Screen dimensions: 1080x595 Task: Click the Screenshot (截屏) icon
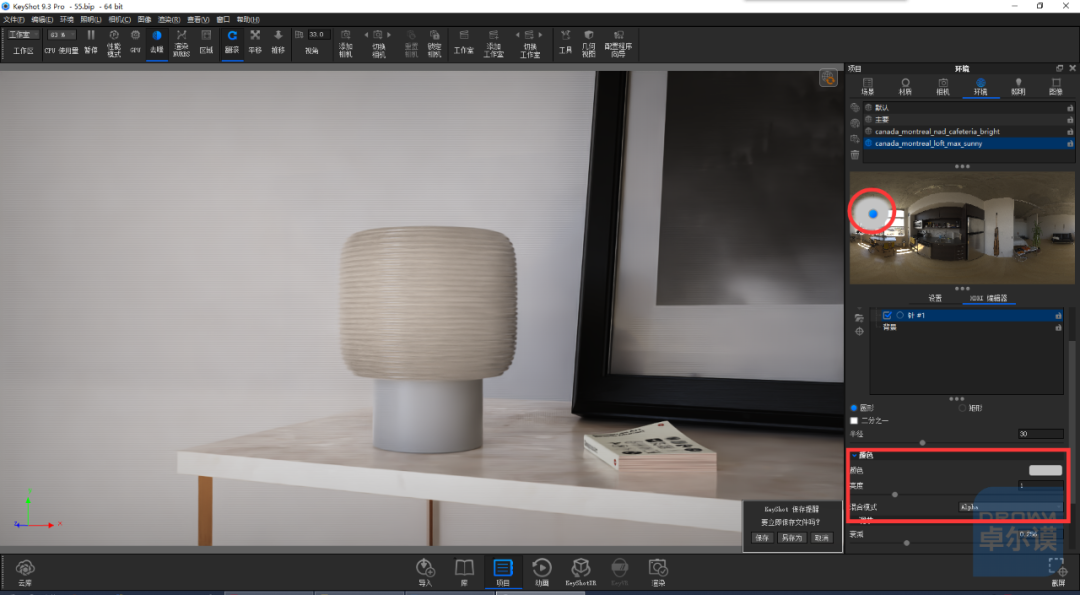1057,568
